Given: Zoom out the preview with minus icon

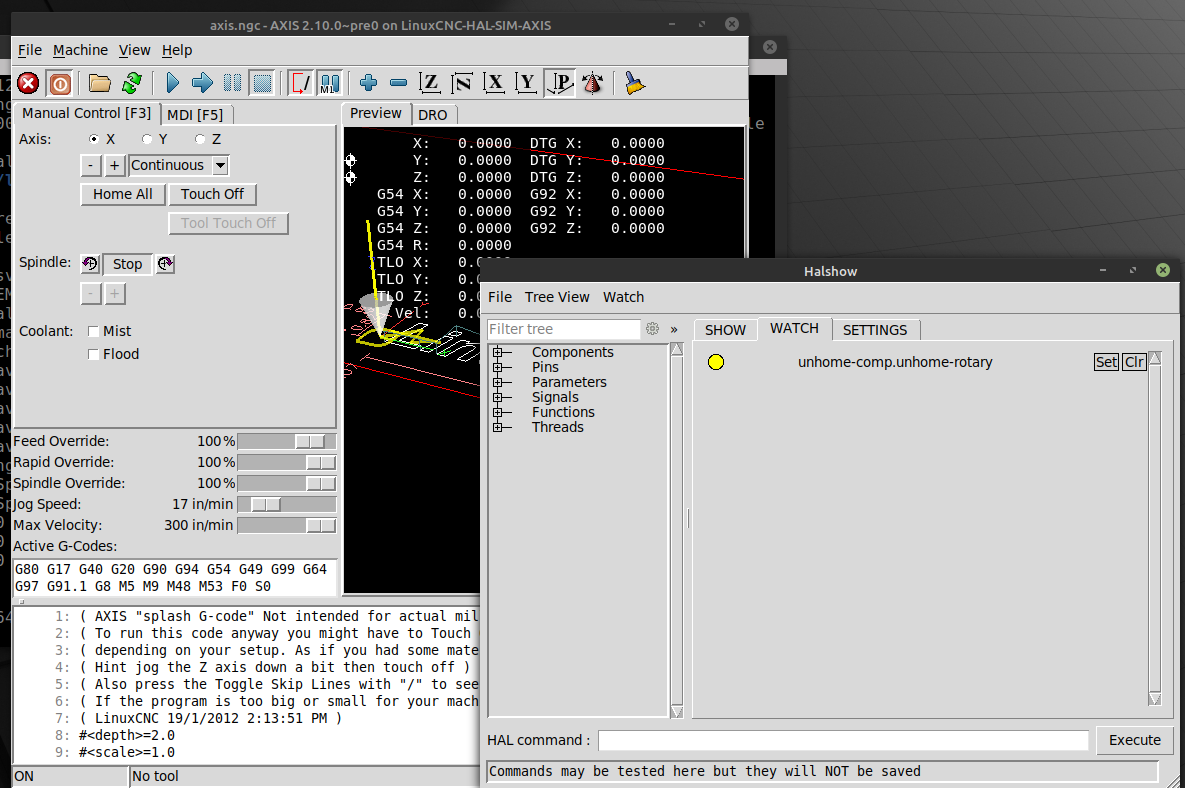Looking at the screenshot, I should point(398,83).
